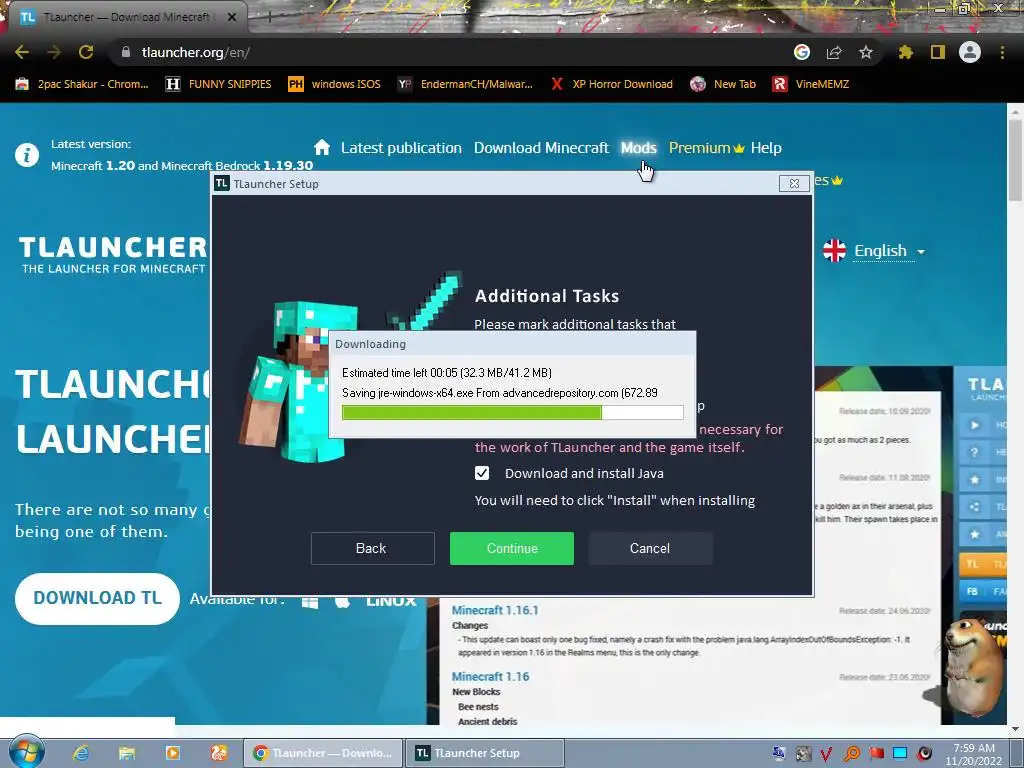Click the FB button in launcher preview sidebar
The width and height of the screenshot is (1024, 768).
pos(983,591)
